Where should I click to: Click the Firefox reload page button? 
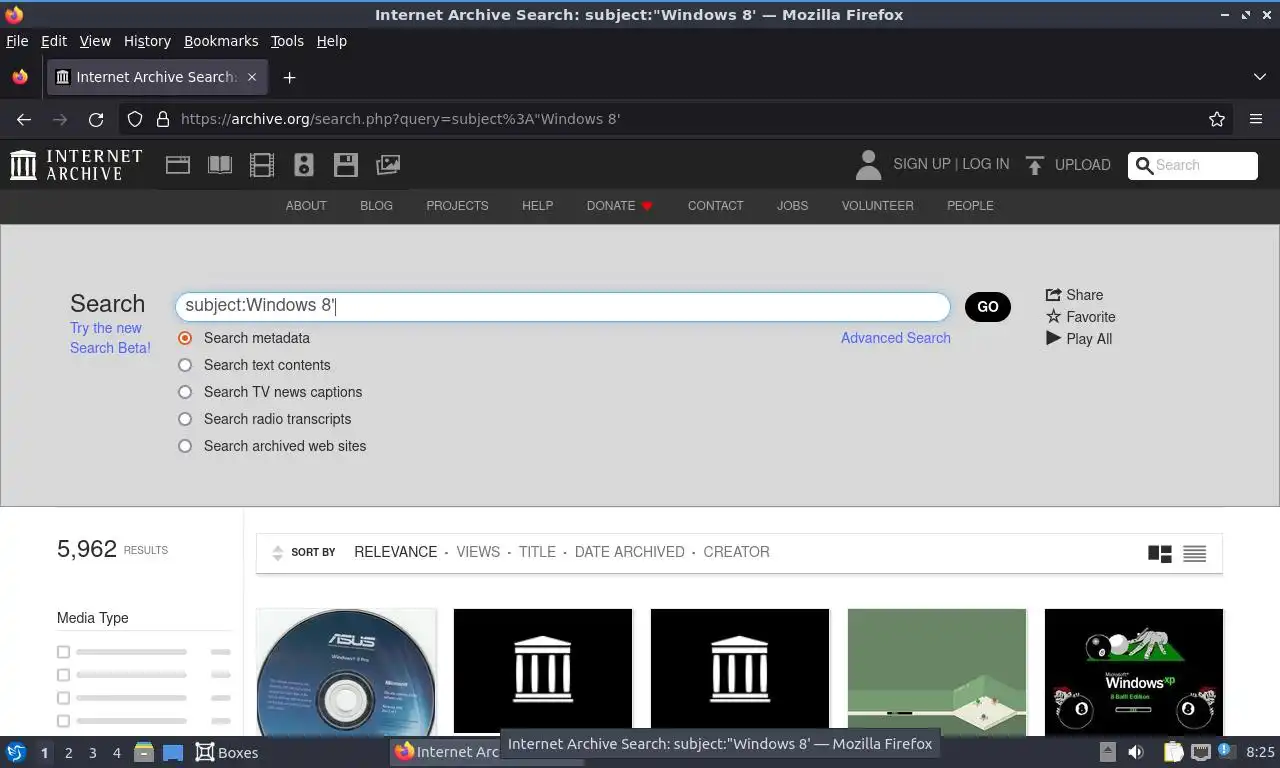(x=96, y=119)
